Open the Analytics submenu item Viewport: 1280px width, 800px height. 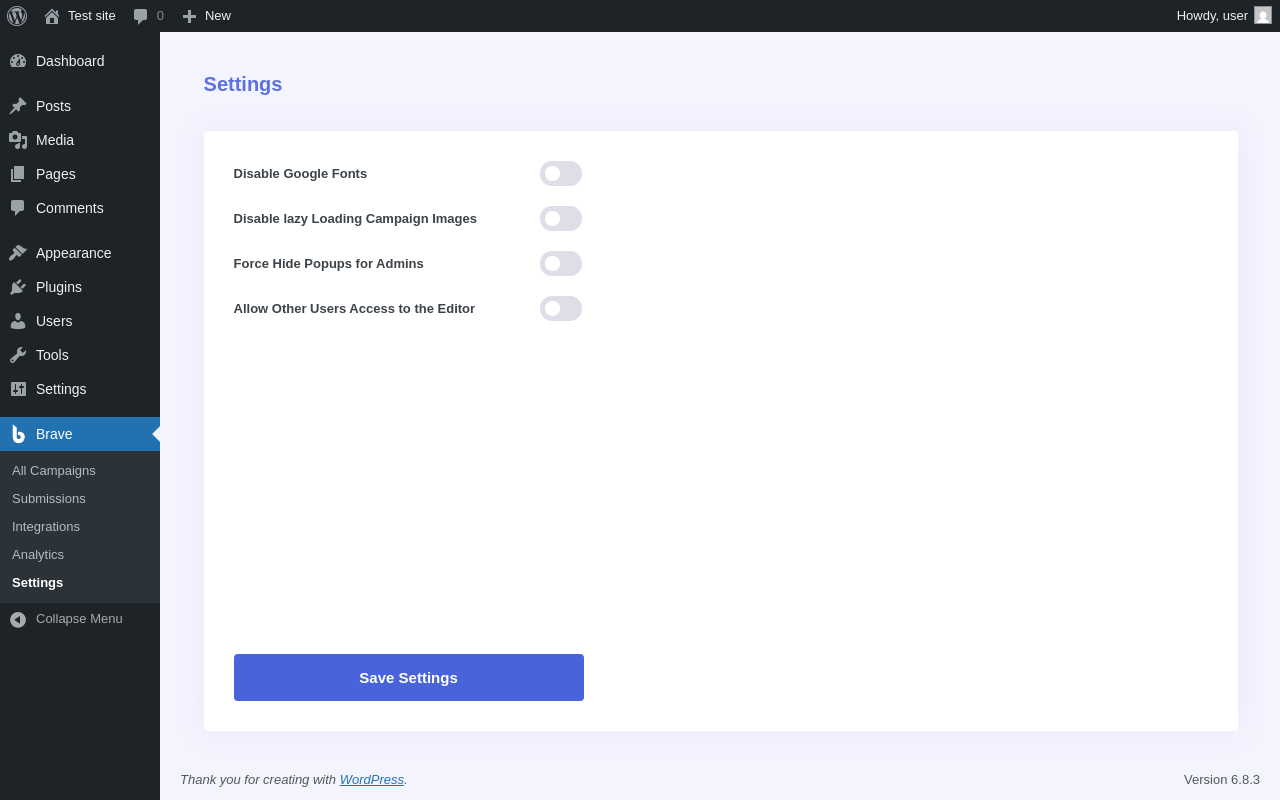38,555
